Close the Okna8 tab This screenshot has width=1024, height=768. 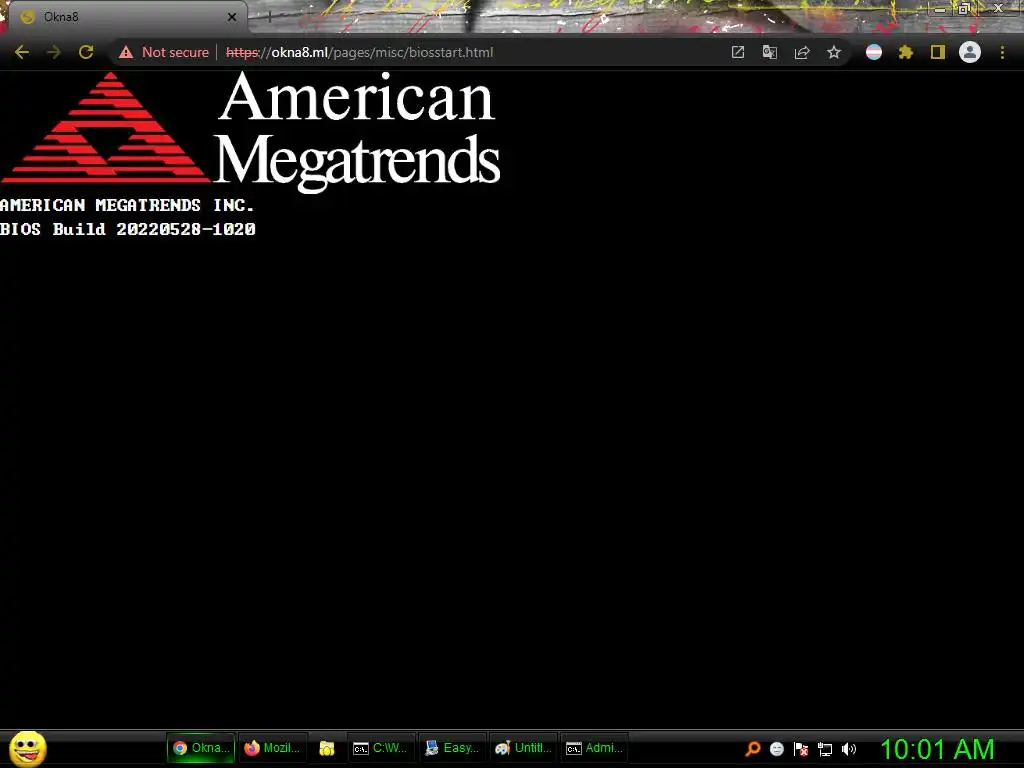232,17
